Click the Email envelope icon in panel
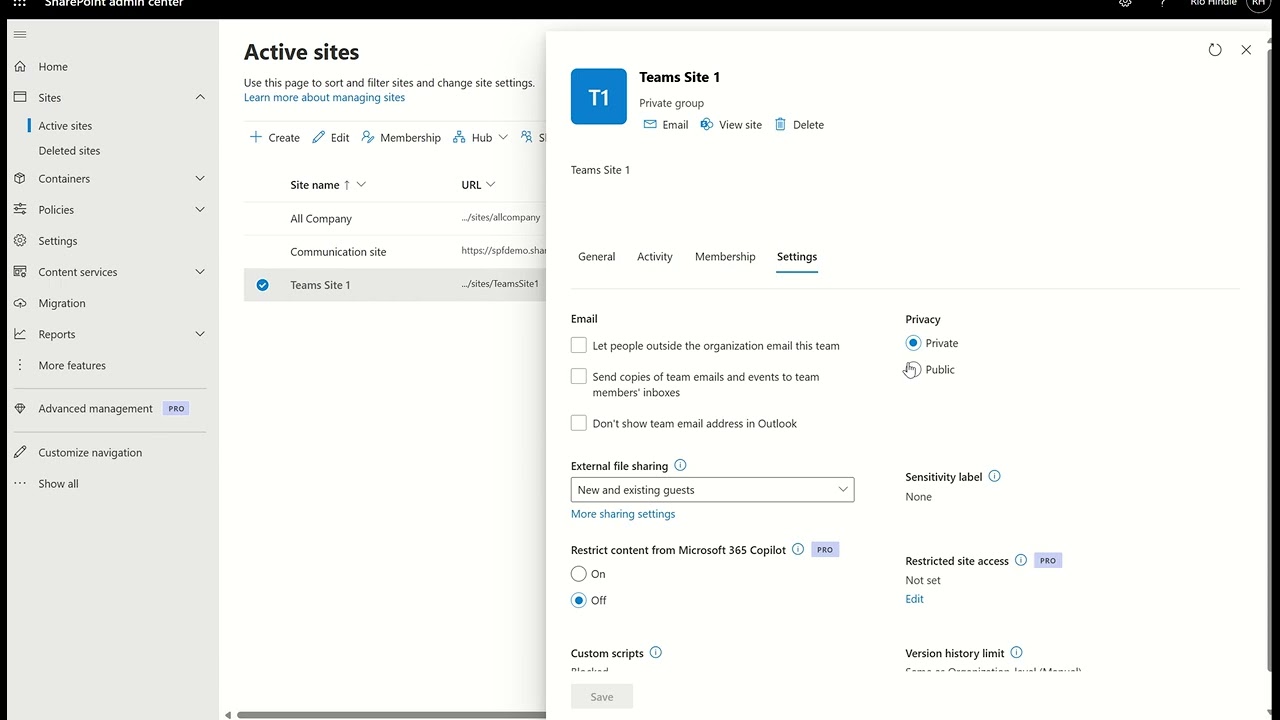 [x=650, y=125]
